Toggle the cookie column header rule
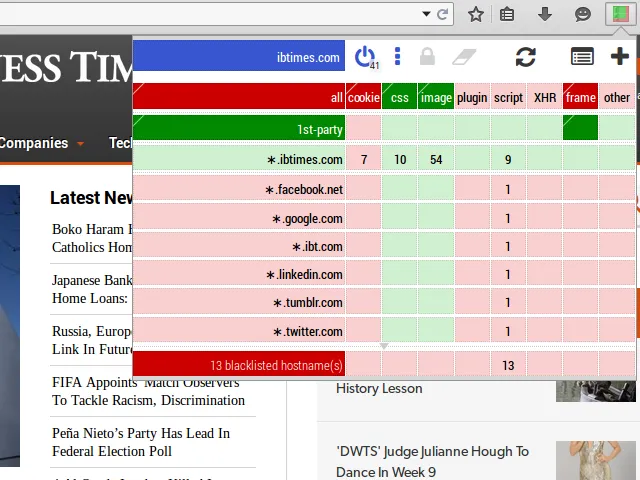 pyautogui.click(x=363, y=97)
